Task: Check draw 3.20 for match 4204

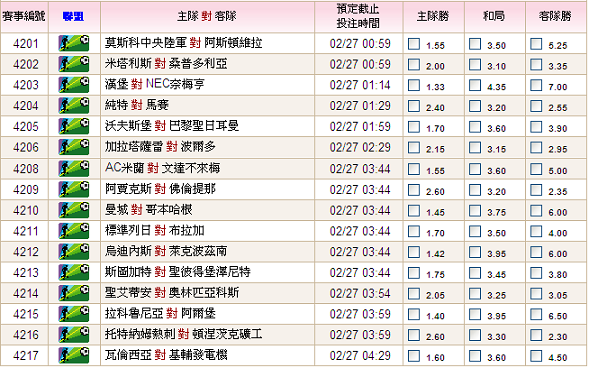Action: click(x=475, y=106)
